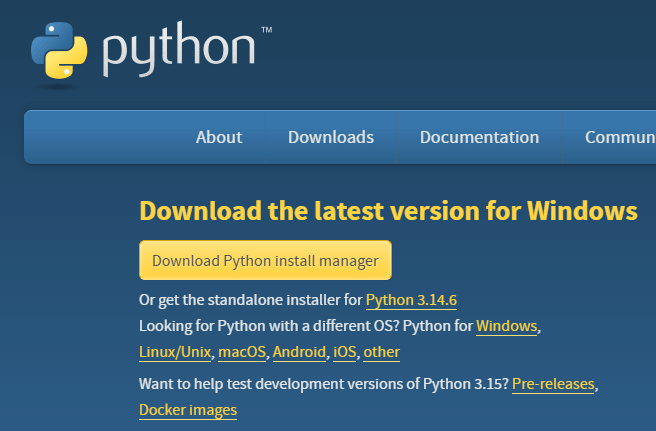Follow the other platforms link
The image size is (656, 431).
pyautogui.click(x=382, y=352)
